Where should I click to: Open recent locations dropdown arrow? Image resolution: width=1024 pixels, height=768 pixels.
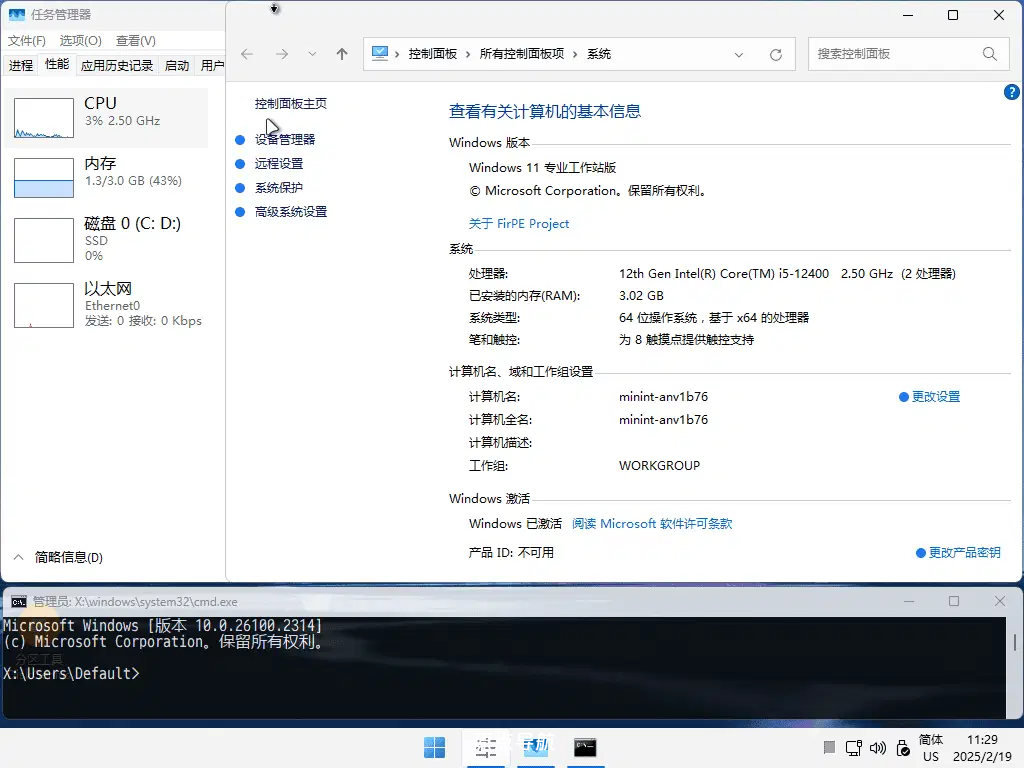[312, 54]
